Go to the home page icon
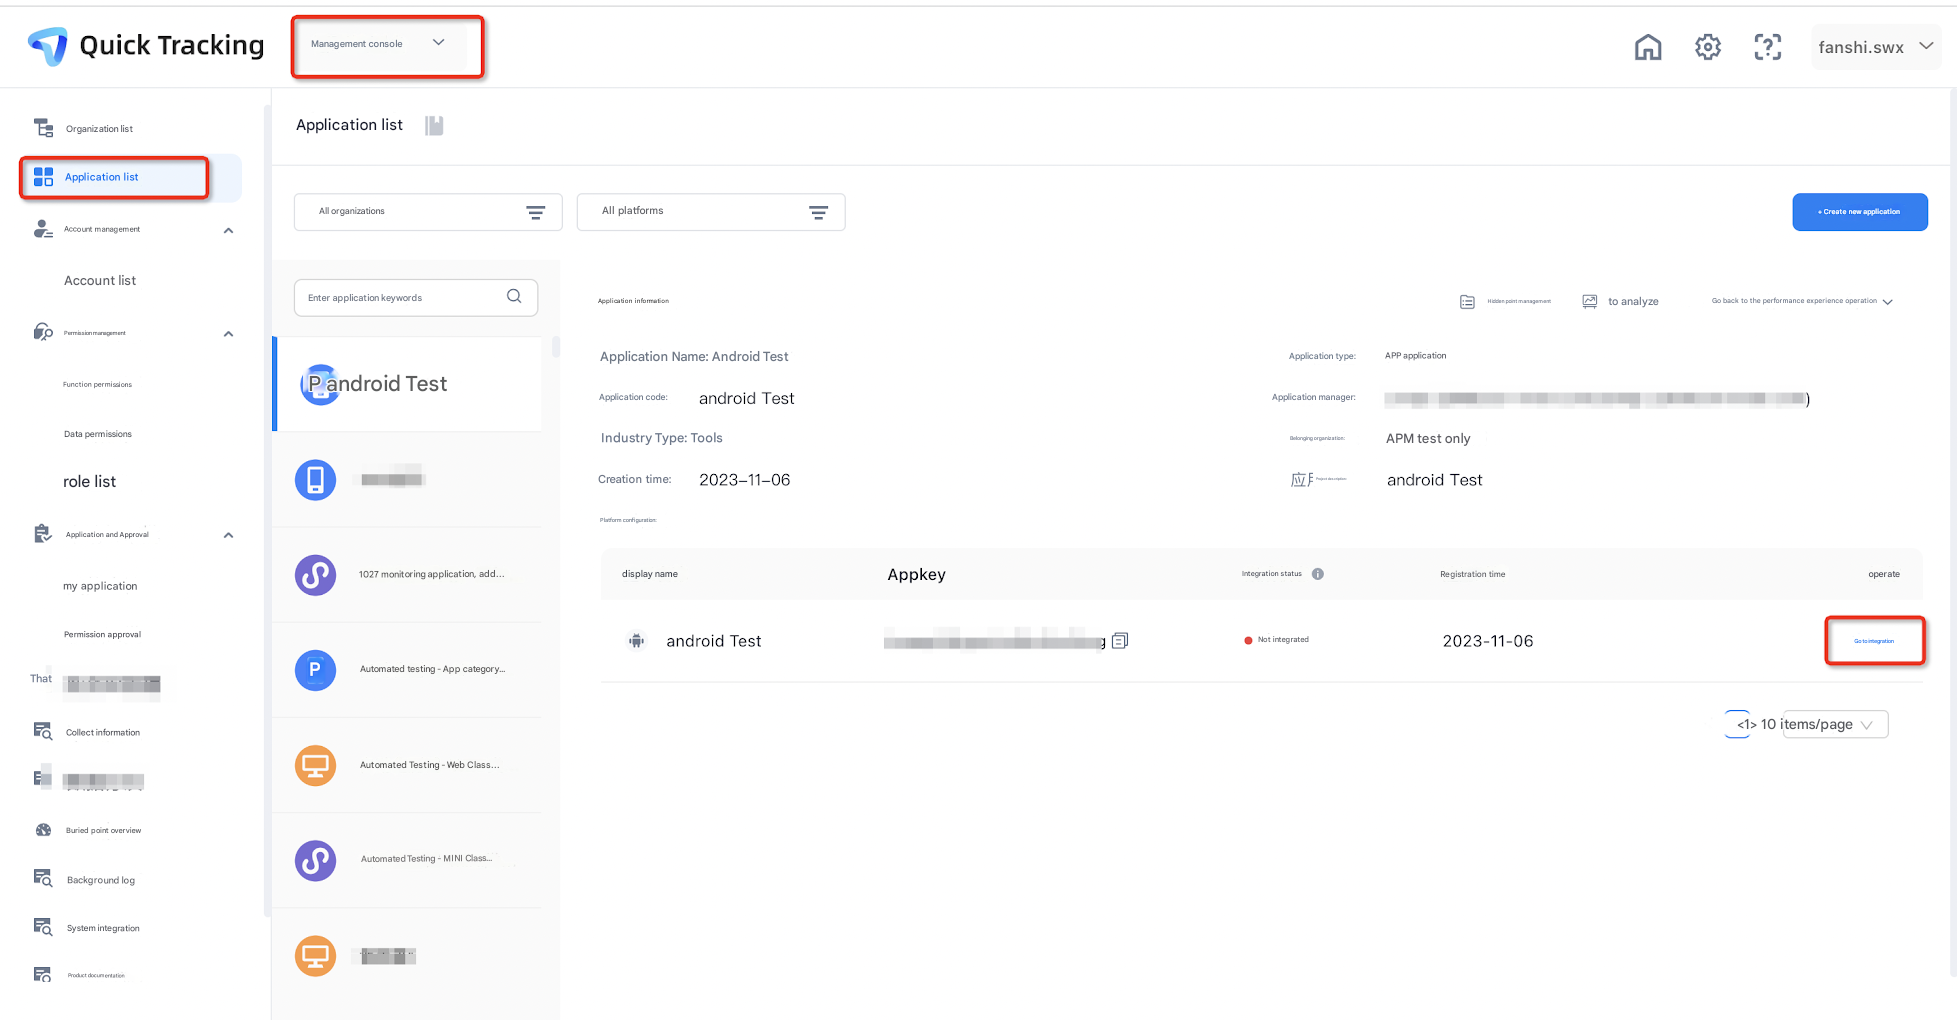Viewport: 1957px width, 1020px height. [x=1648, y=47]
